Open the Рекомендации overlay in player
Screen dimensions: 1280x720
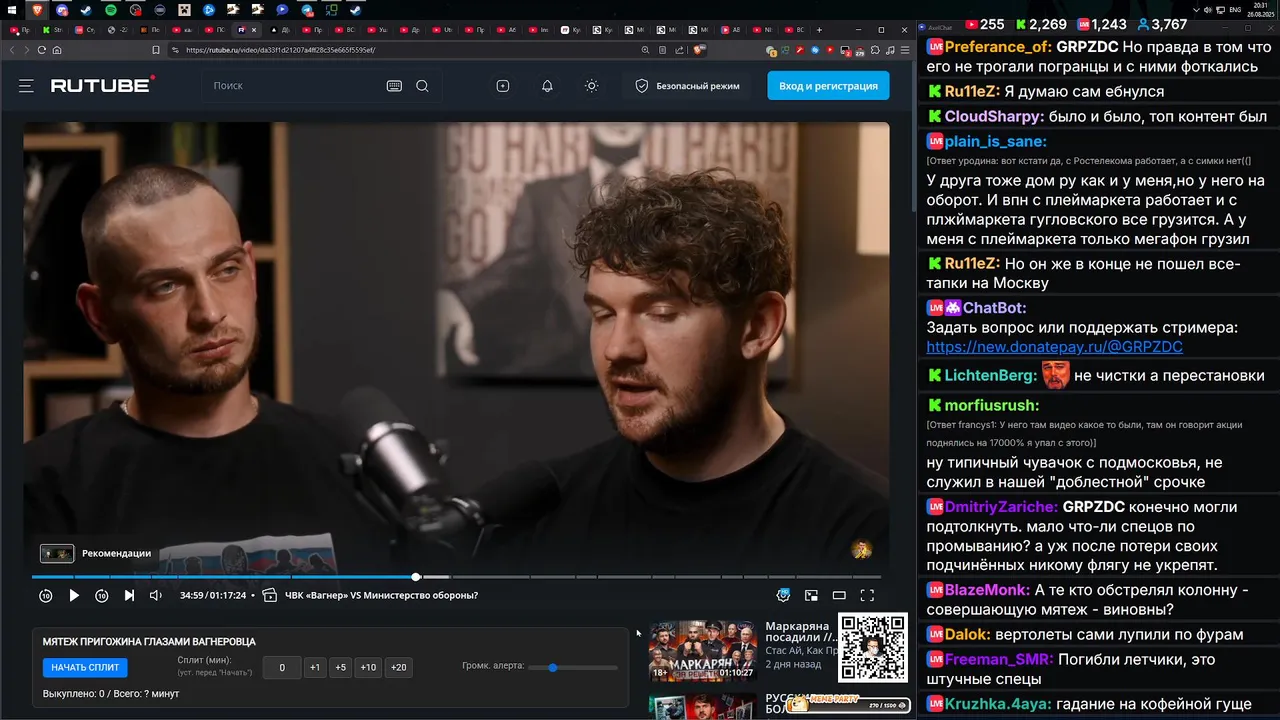click(96, 553)
